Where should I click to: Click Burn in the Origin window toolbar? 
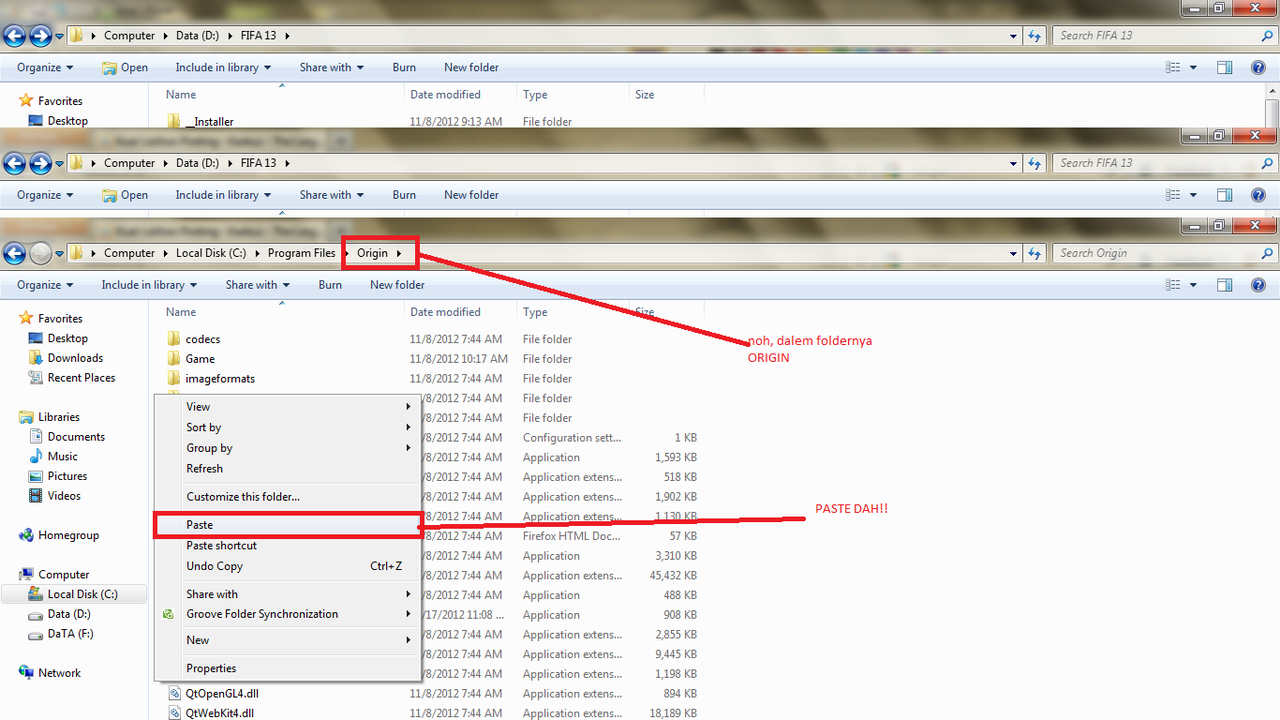coord(330,285)
